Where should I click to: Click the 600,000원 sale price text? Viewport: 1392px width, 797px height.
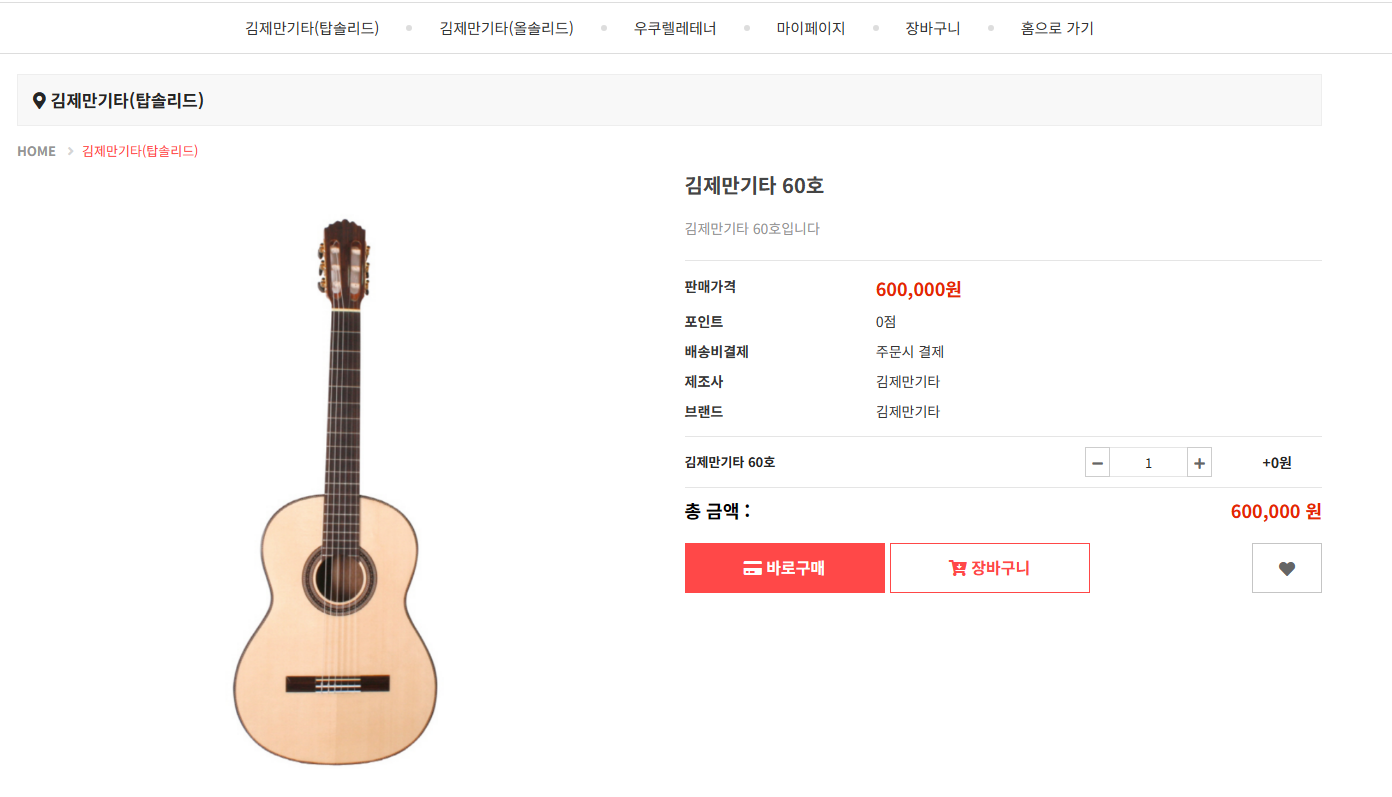pyautogui.click(x=918, y=290)
